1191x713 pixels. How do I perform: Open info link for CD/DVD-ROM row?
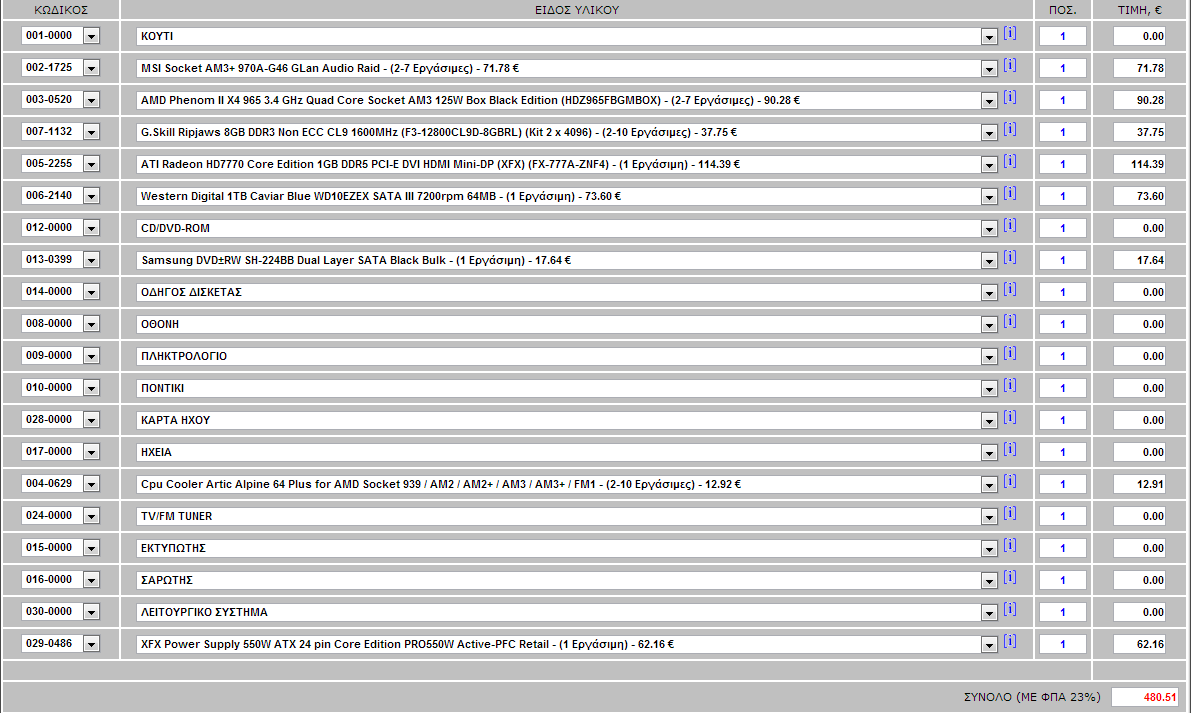pyautogui.click(x=1009, y=225)
